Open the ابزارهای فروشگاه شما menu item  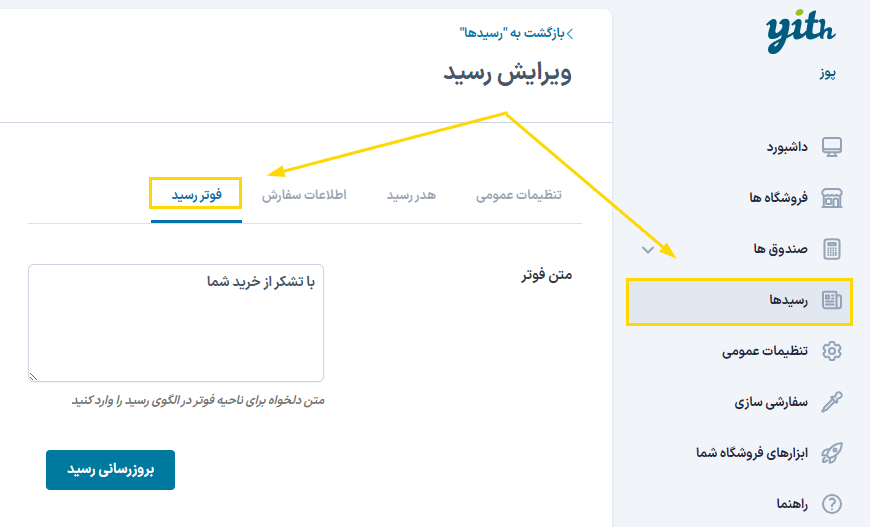click(x=752, y=453)
